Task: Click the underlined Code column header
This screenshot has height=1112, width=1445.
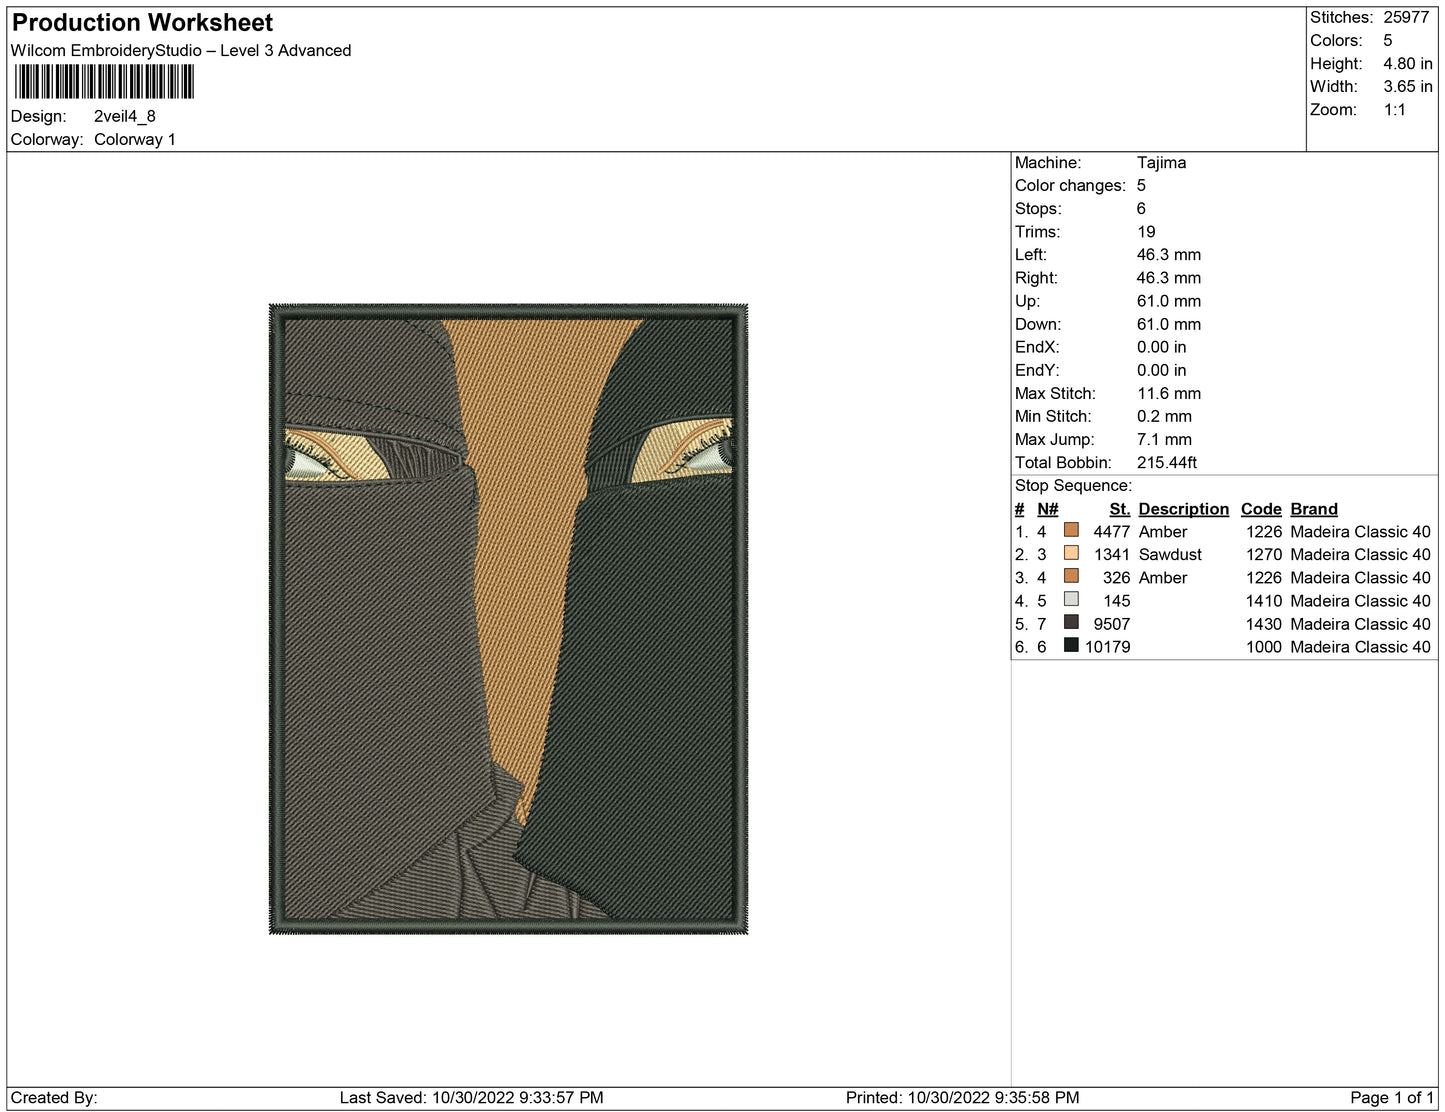Action: point(1260,509)
